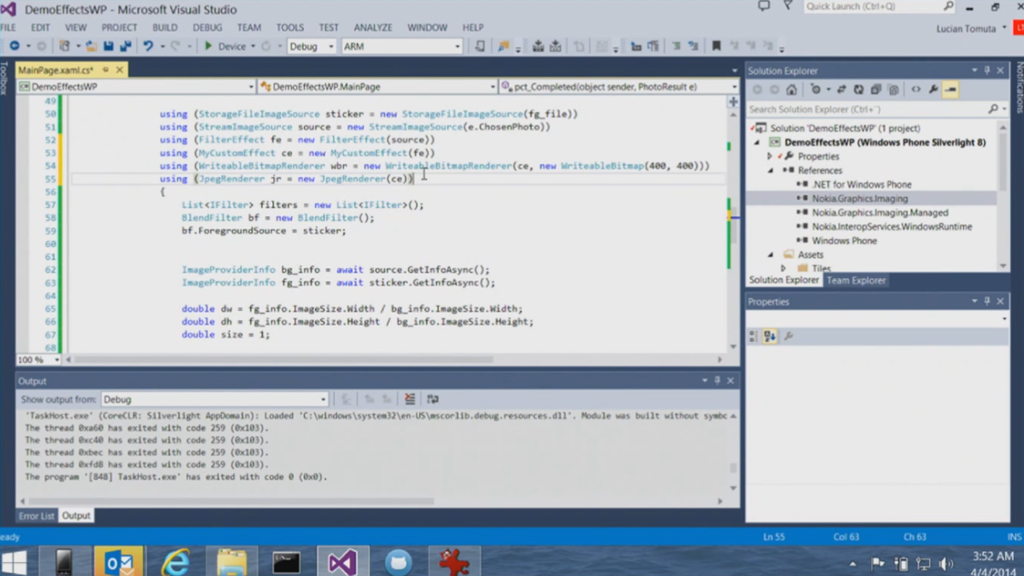Close the MainPage.xaml.cs editor tab
This screenshot has height=576, width=1024.
coord(120,70)
